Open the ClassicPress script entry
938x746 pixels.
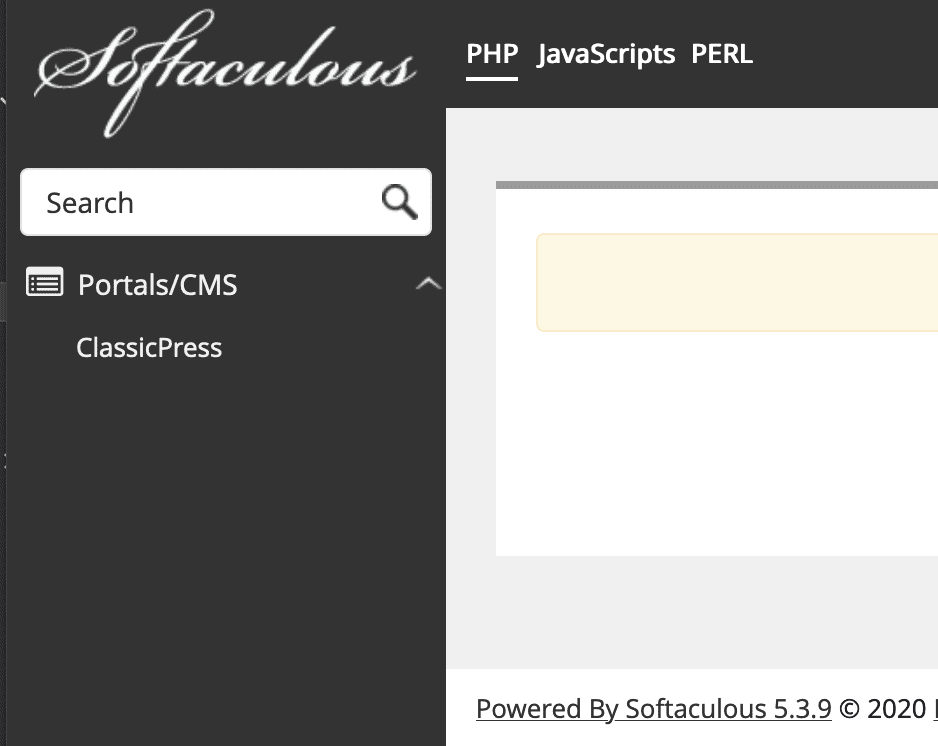coord(149,348)
